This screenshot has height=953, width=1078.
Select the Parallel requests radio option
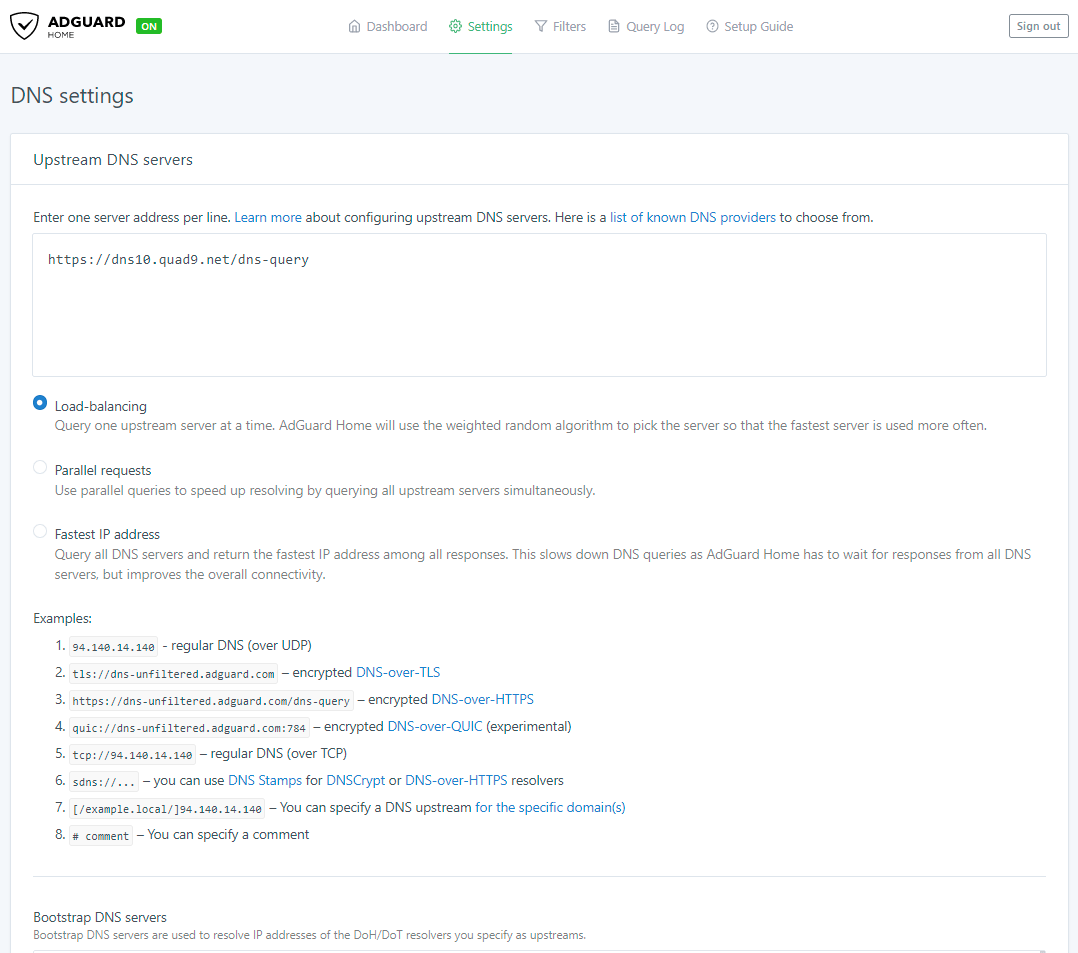point(40,467)
